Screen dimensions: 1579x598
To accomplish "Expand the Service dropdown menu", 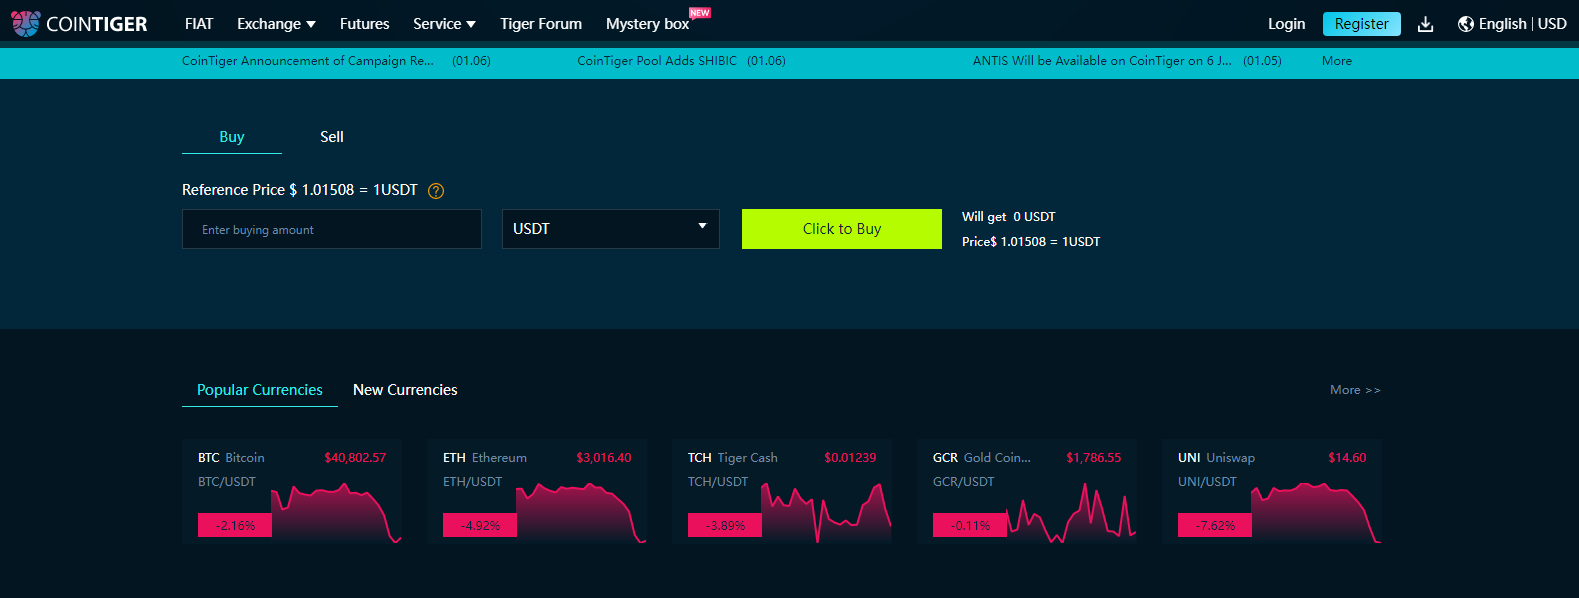I will click(444, 24).
